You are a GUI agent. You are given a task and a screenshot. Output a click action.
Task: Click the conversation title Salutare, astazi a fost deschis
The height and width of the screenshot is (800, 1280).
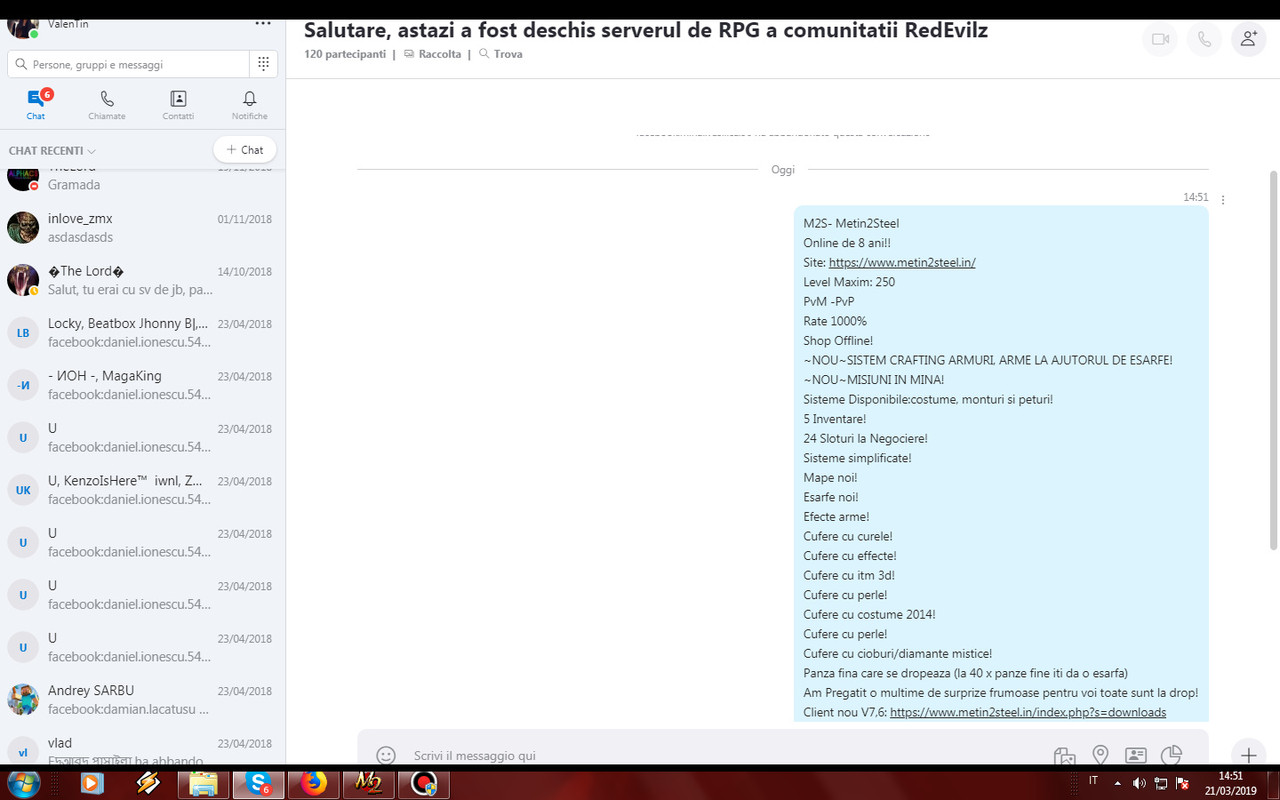click(x=645, y=30)
